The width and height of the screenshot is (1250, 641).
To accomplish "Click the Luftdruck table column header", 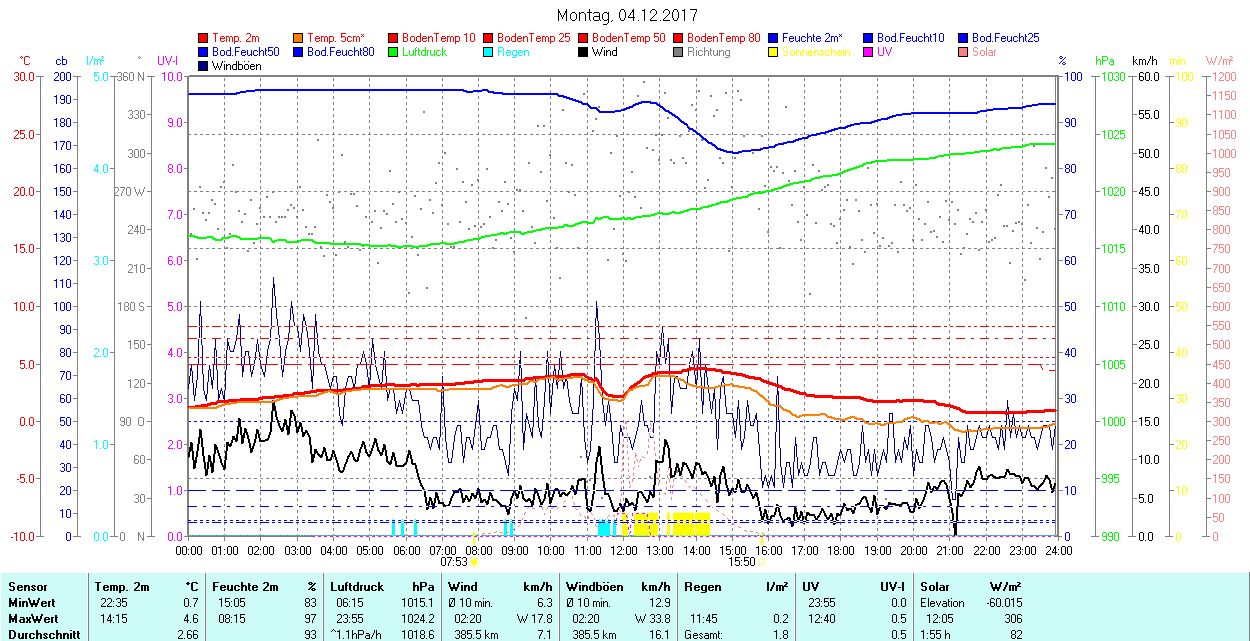I will [358, 587].
